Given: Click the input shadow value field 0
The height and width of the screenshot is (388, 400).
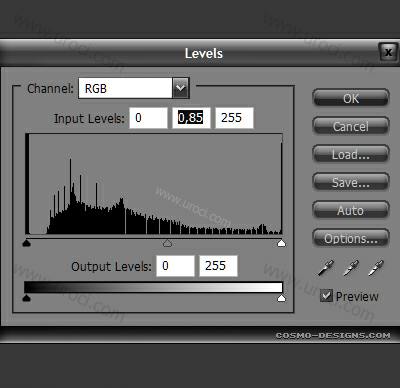Looking at the screenshot, I should click(x=148, y=118).
